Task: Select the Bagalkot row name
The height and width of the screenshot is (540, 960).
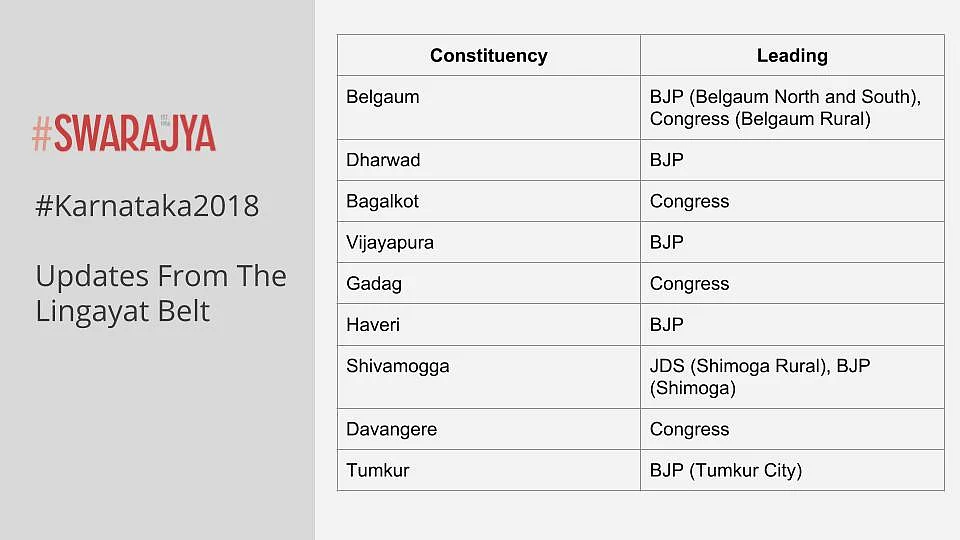Action: (383, 201)
